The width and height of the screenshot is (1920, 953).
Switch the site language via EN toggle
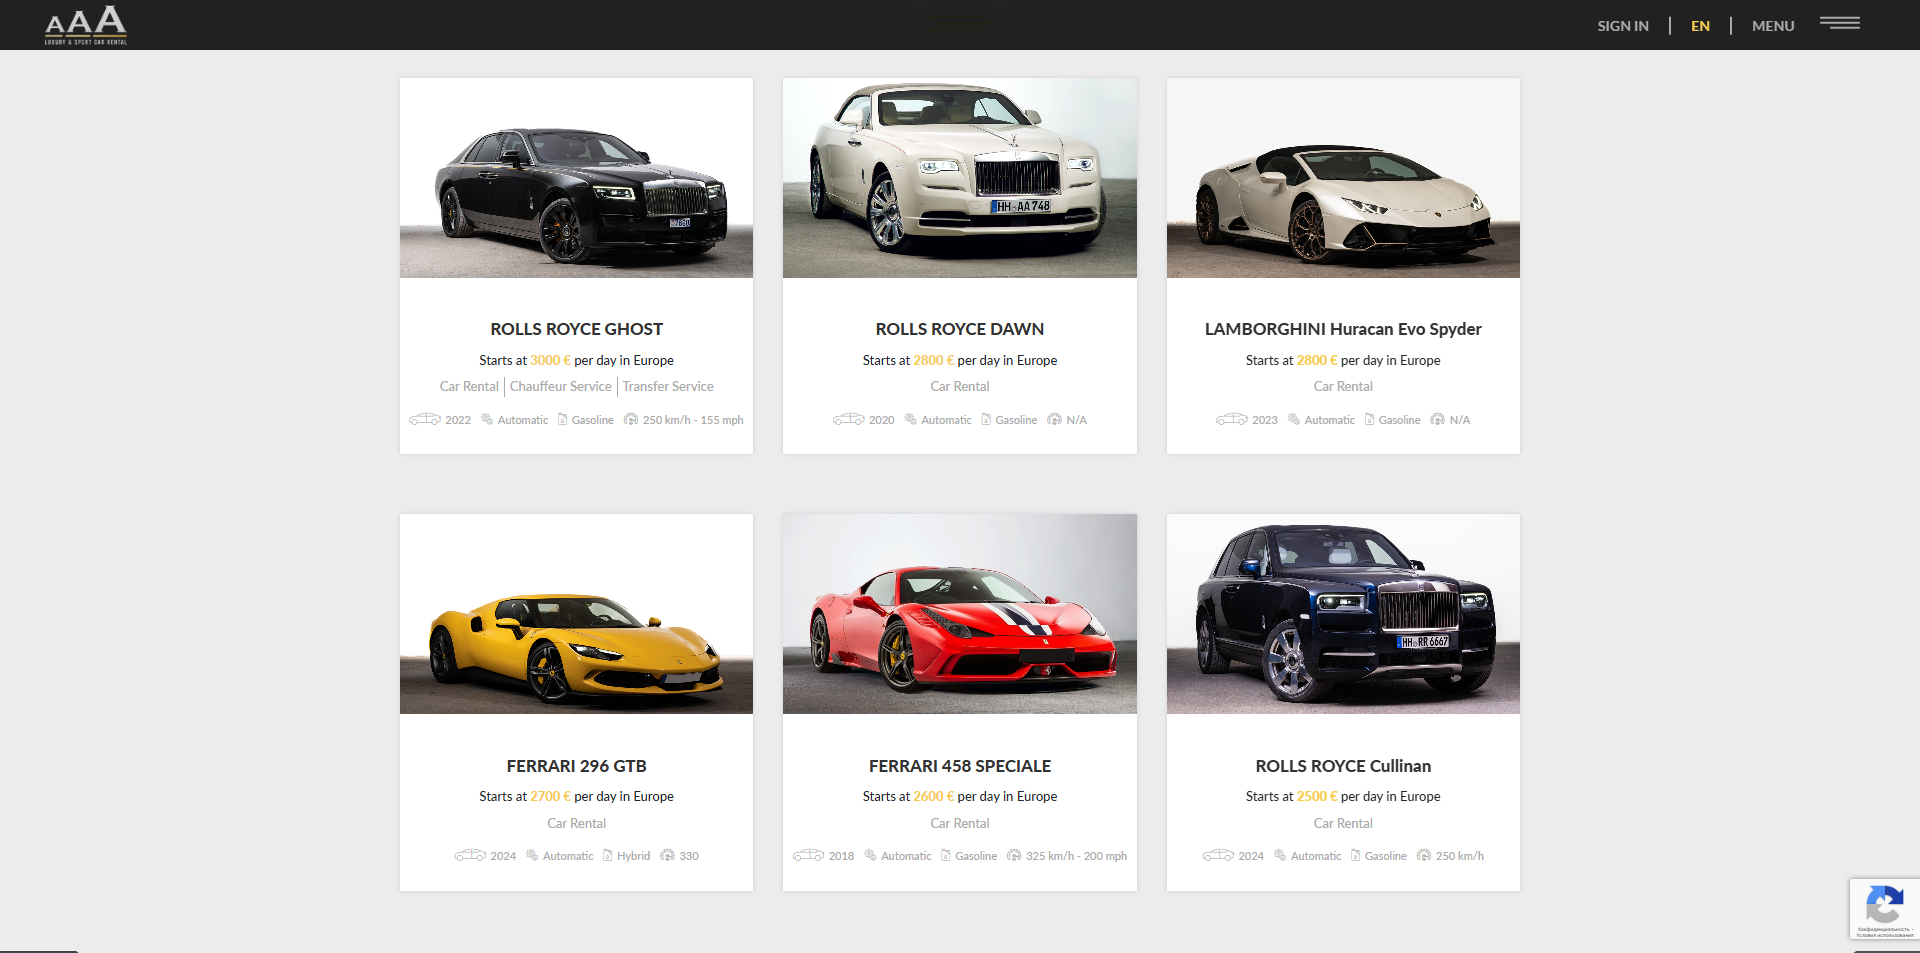click(1700, 26)
